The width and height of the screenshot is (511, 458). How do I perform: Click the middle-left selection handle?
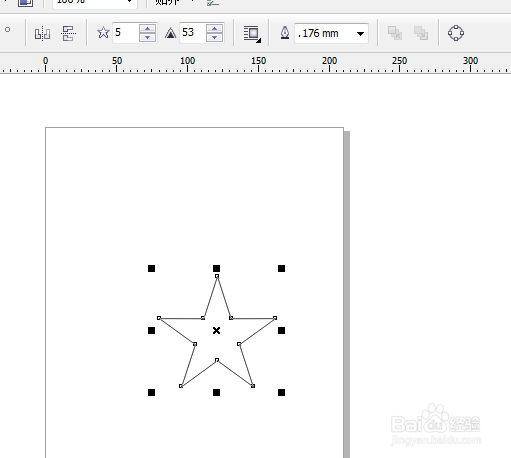point(151,330)
